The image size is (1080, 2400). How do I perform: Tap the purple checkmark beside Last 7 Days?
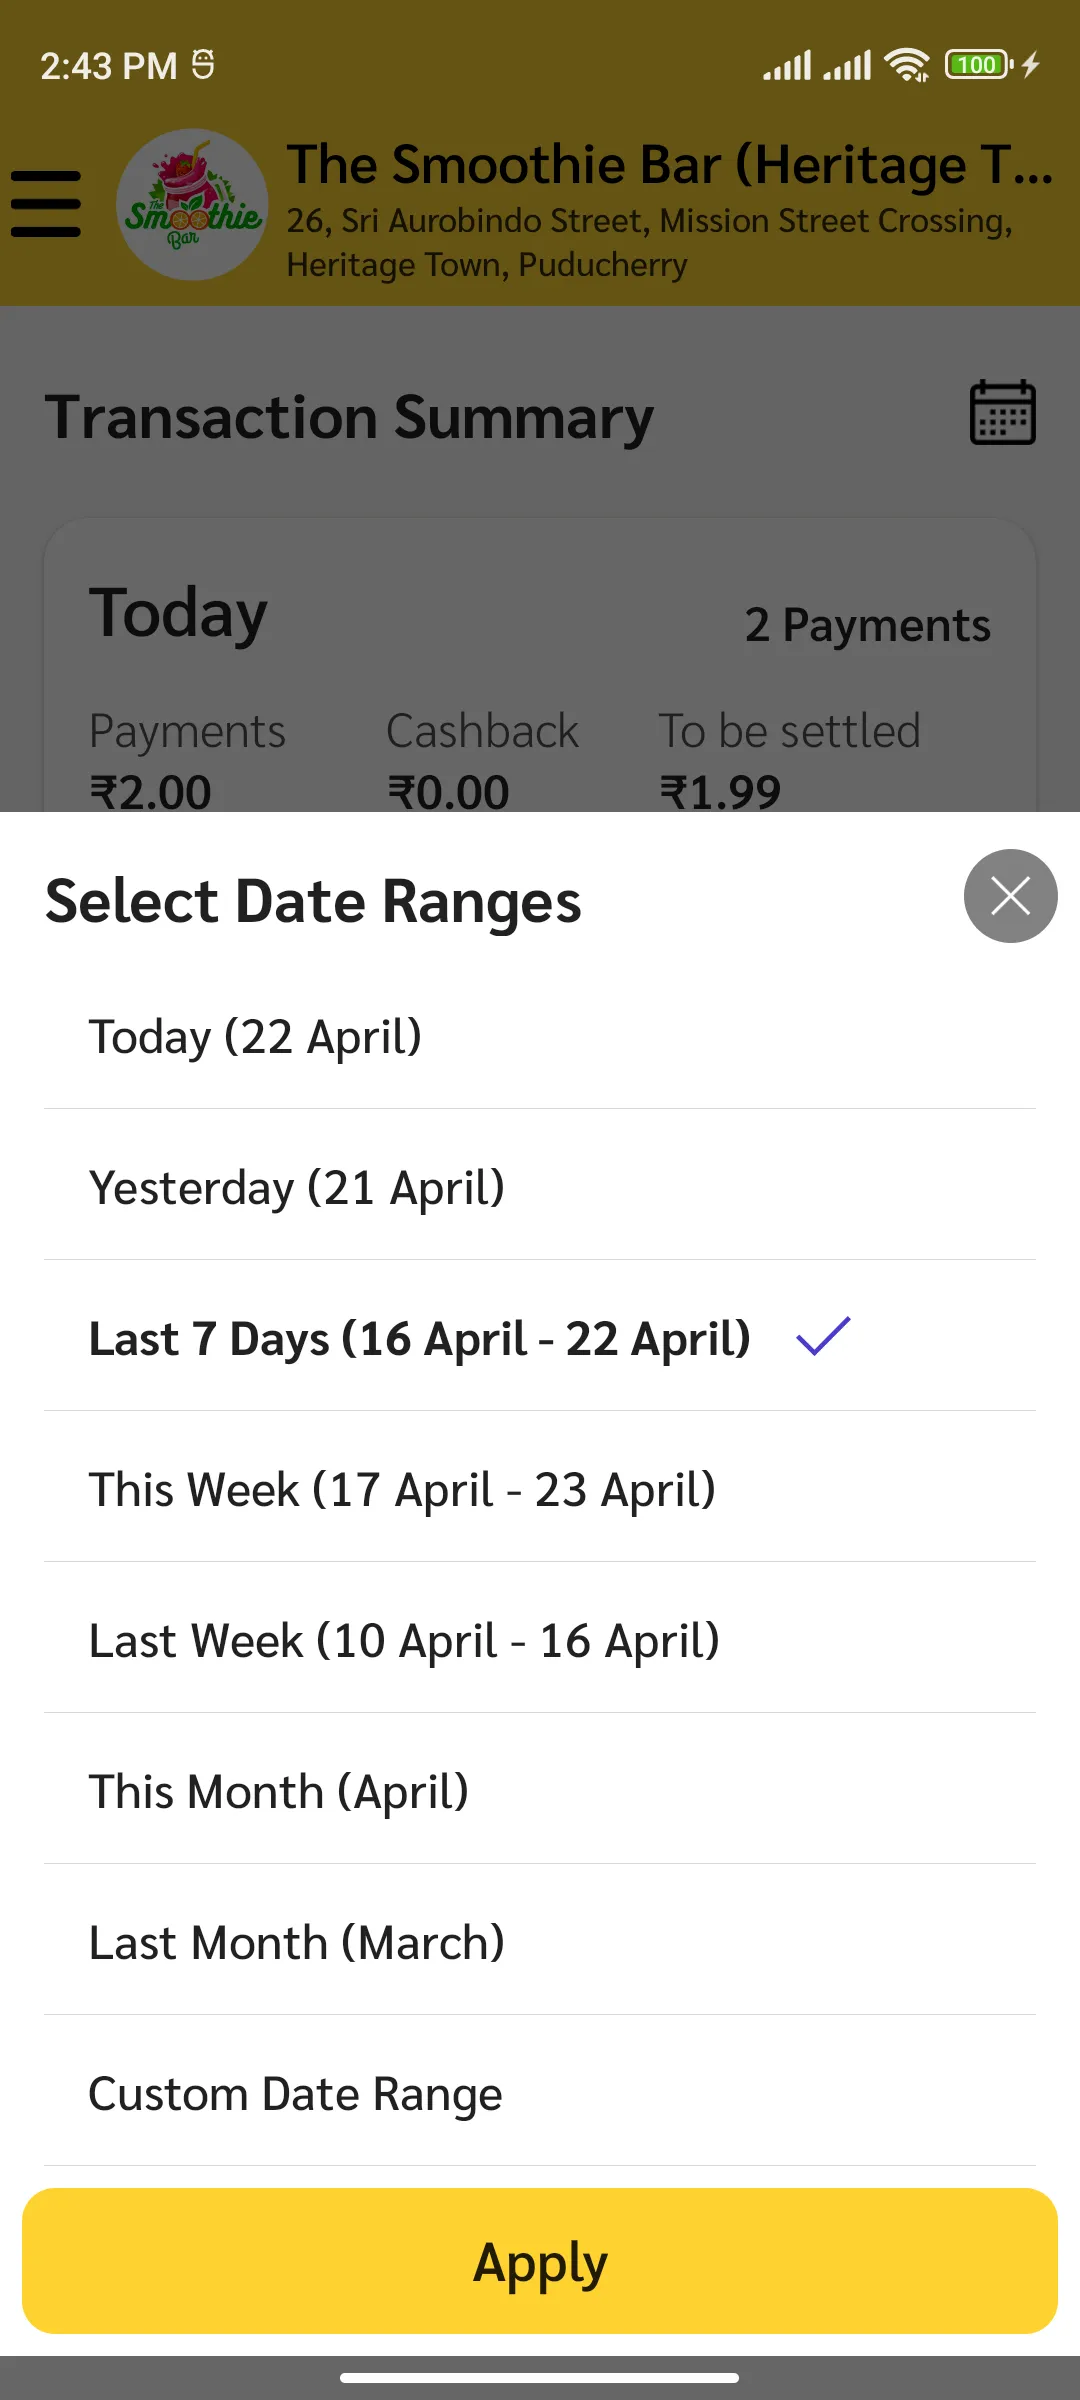click(x=823, y=1336)
